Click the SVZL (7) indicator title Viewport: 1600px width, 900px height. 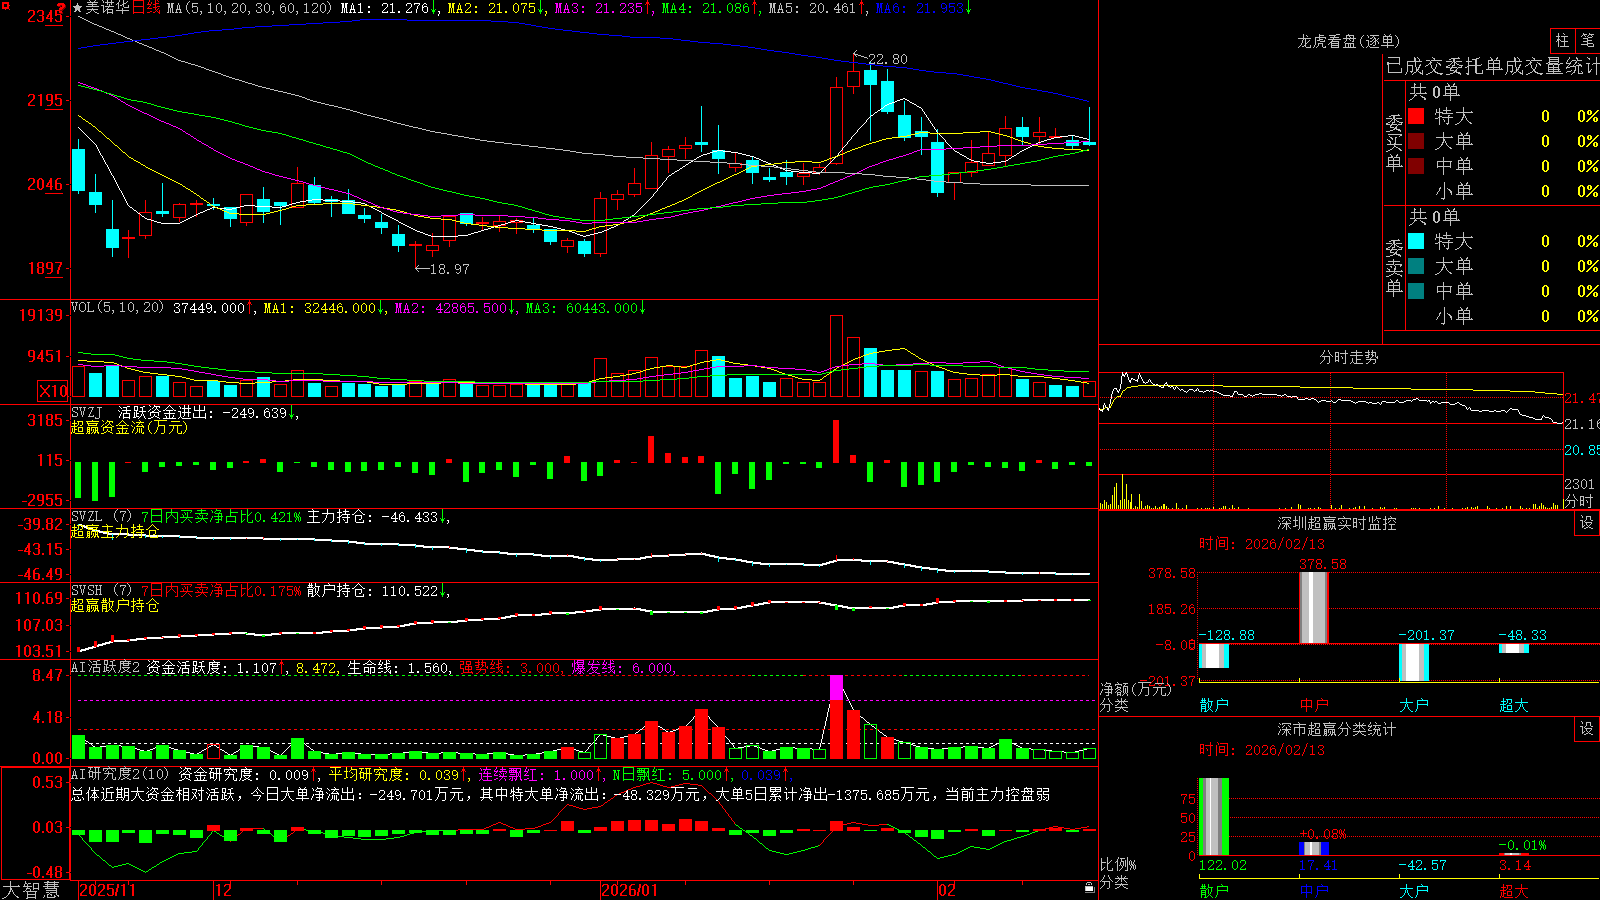101,517
